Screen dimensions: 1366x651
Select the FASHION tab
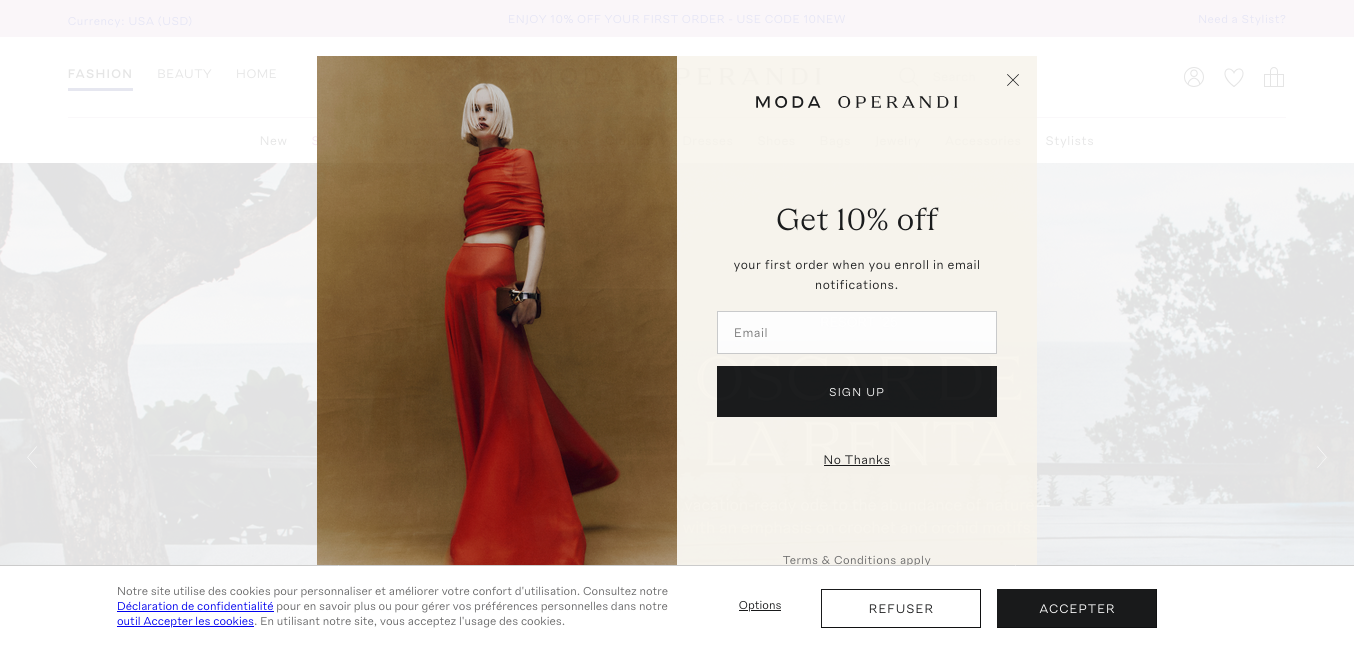(100, 74)
